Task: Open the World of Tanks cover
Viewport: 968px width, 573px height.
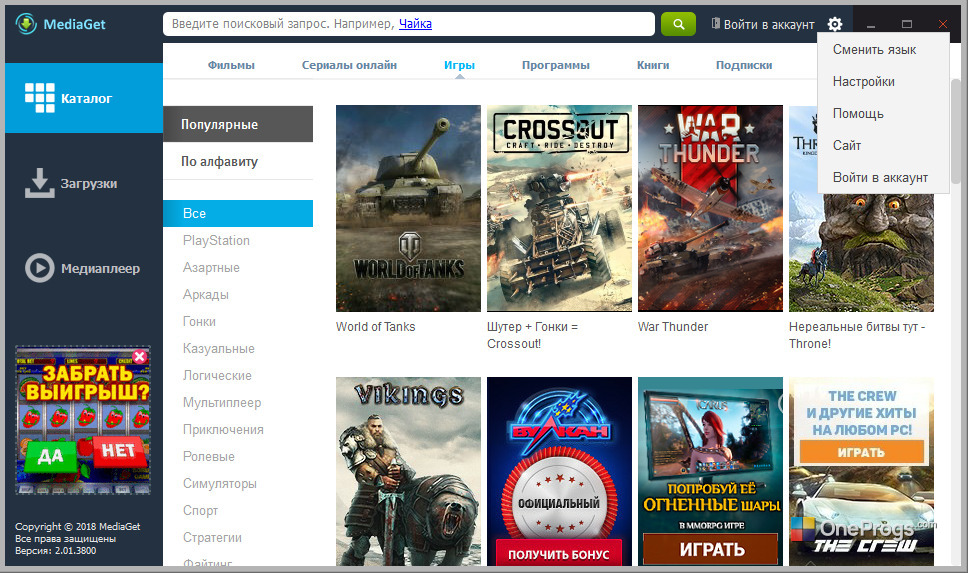Action: tap(408, 208)
